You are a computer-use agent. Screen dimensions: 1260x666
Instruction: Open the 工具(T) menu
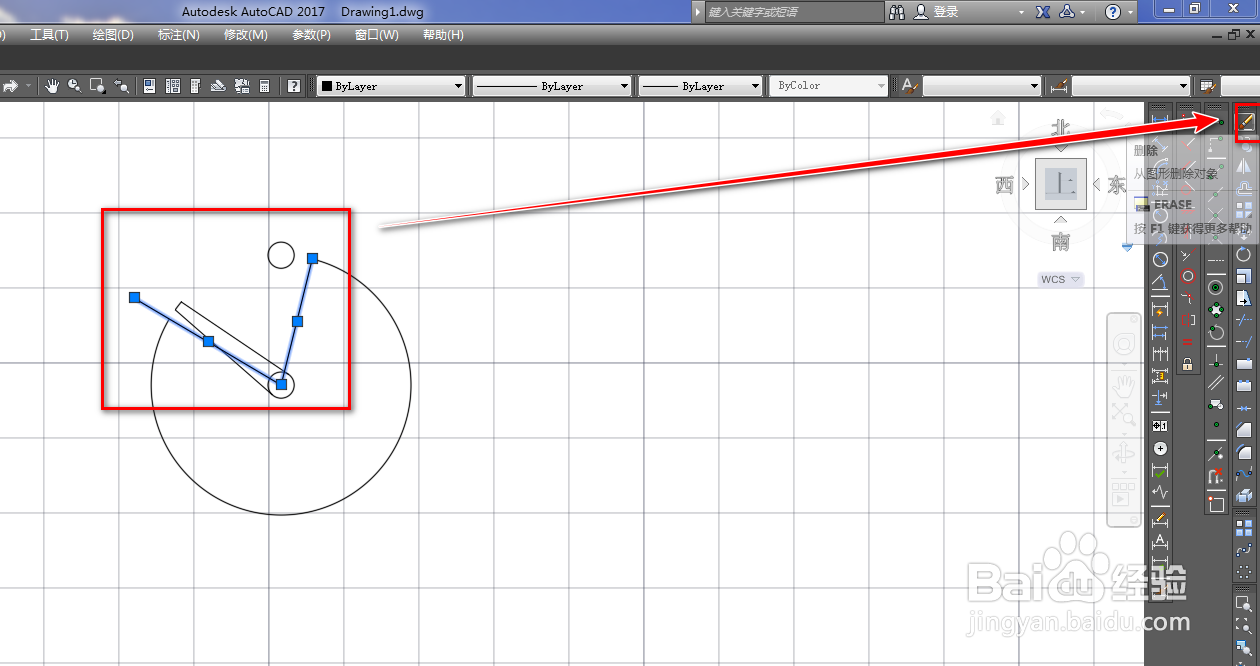[49, 35]
